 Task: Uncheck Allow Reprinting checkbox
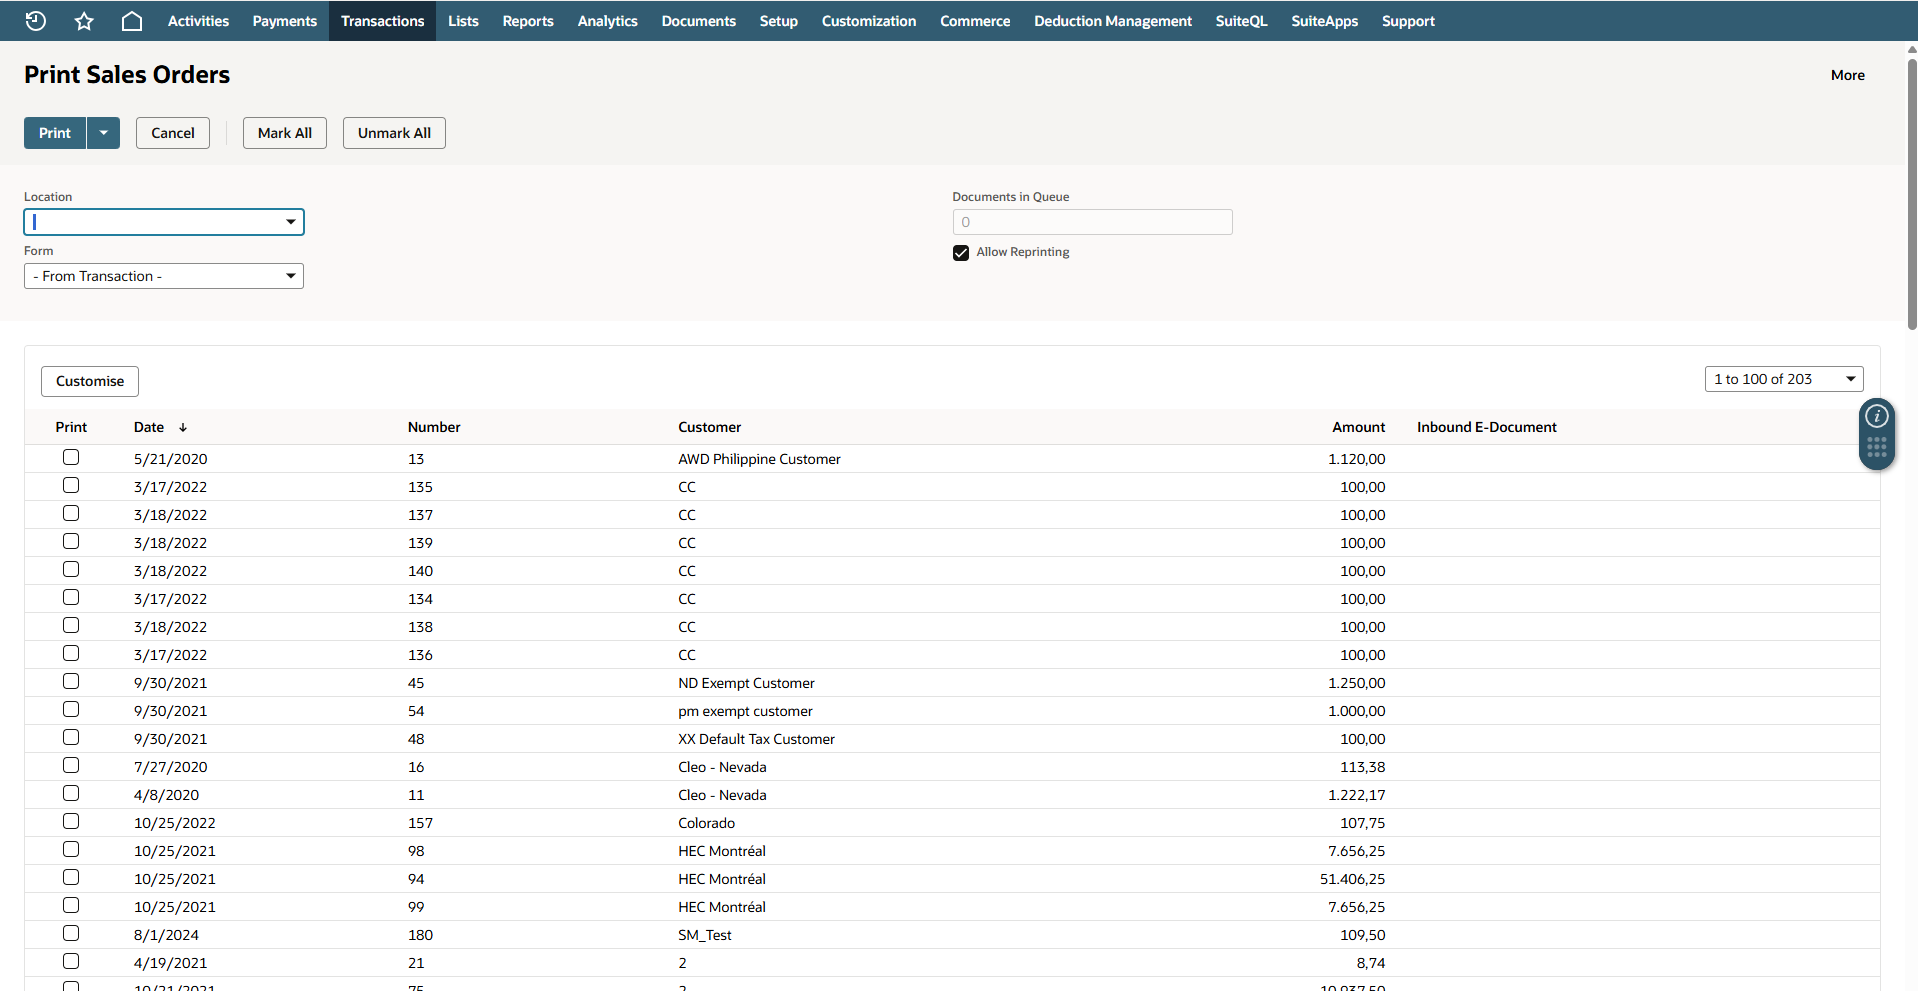[x=961, y=253]
